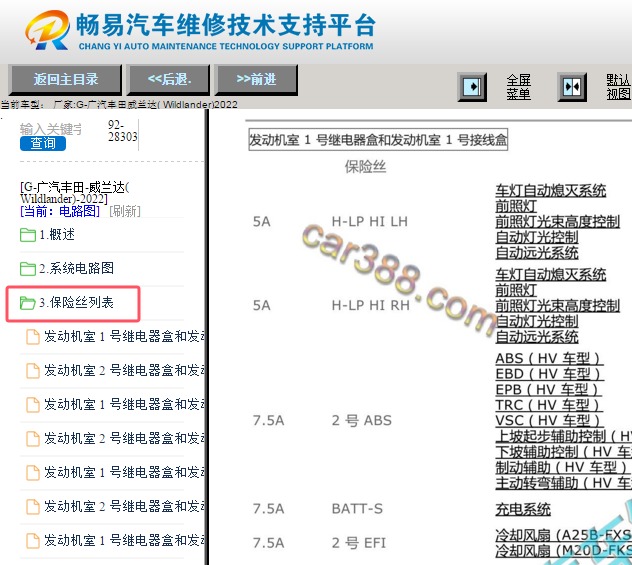This screenshot has height=565, width=632.
Task: Open EPB ( HV 车型 ) link
Action: 548,389
